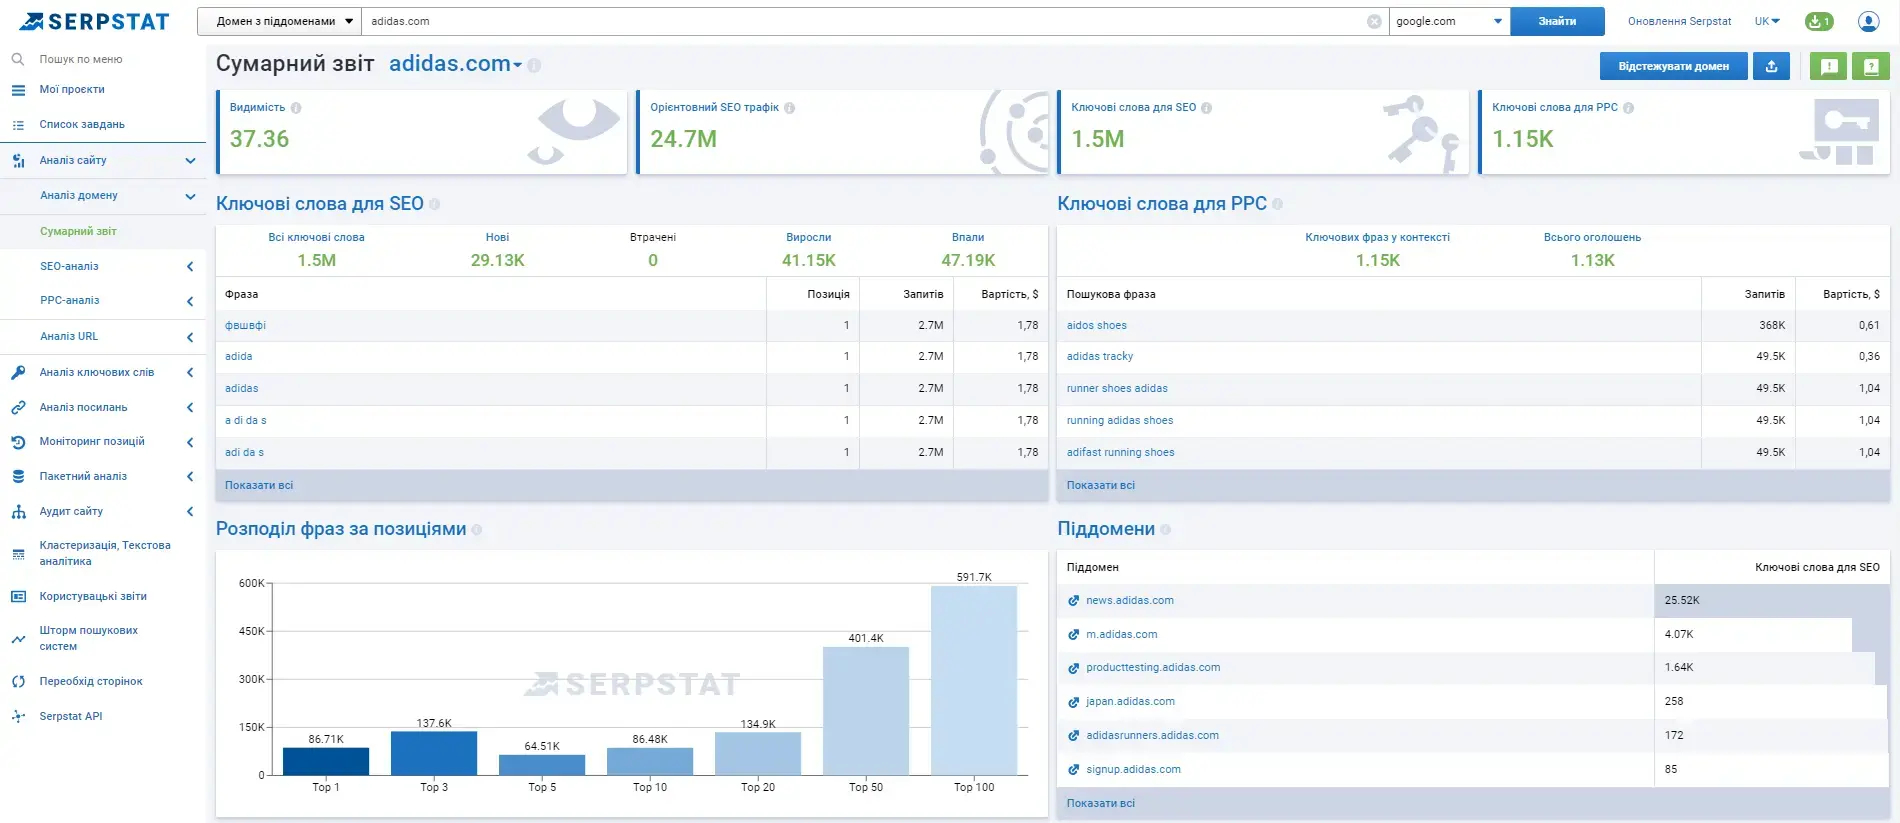Click the export upload icon button
Screen dimensions: 1900x823
[x=1771, y=66]
